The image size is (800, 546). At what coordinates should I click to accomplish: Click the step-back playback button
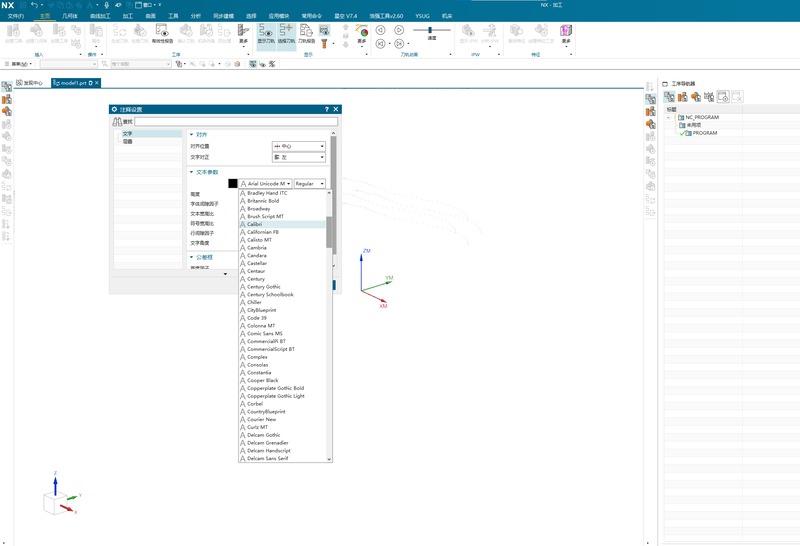tap(380, 30)
